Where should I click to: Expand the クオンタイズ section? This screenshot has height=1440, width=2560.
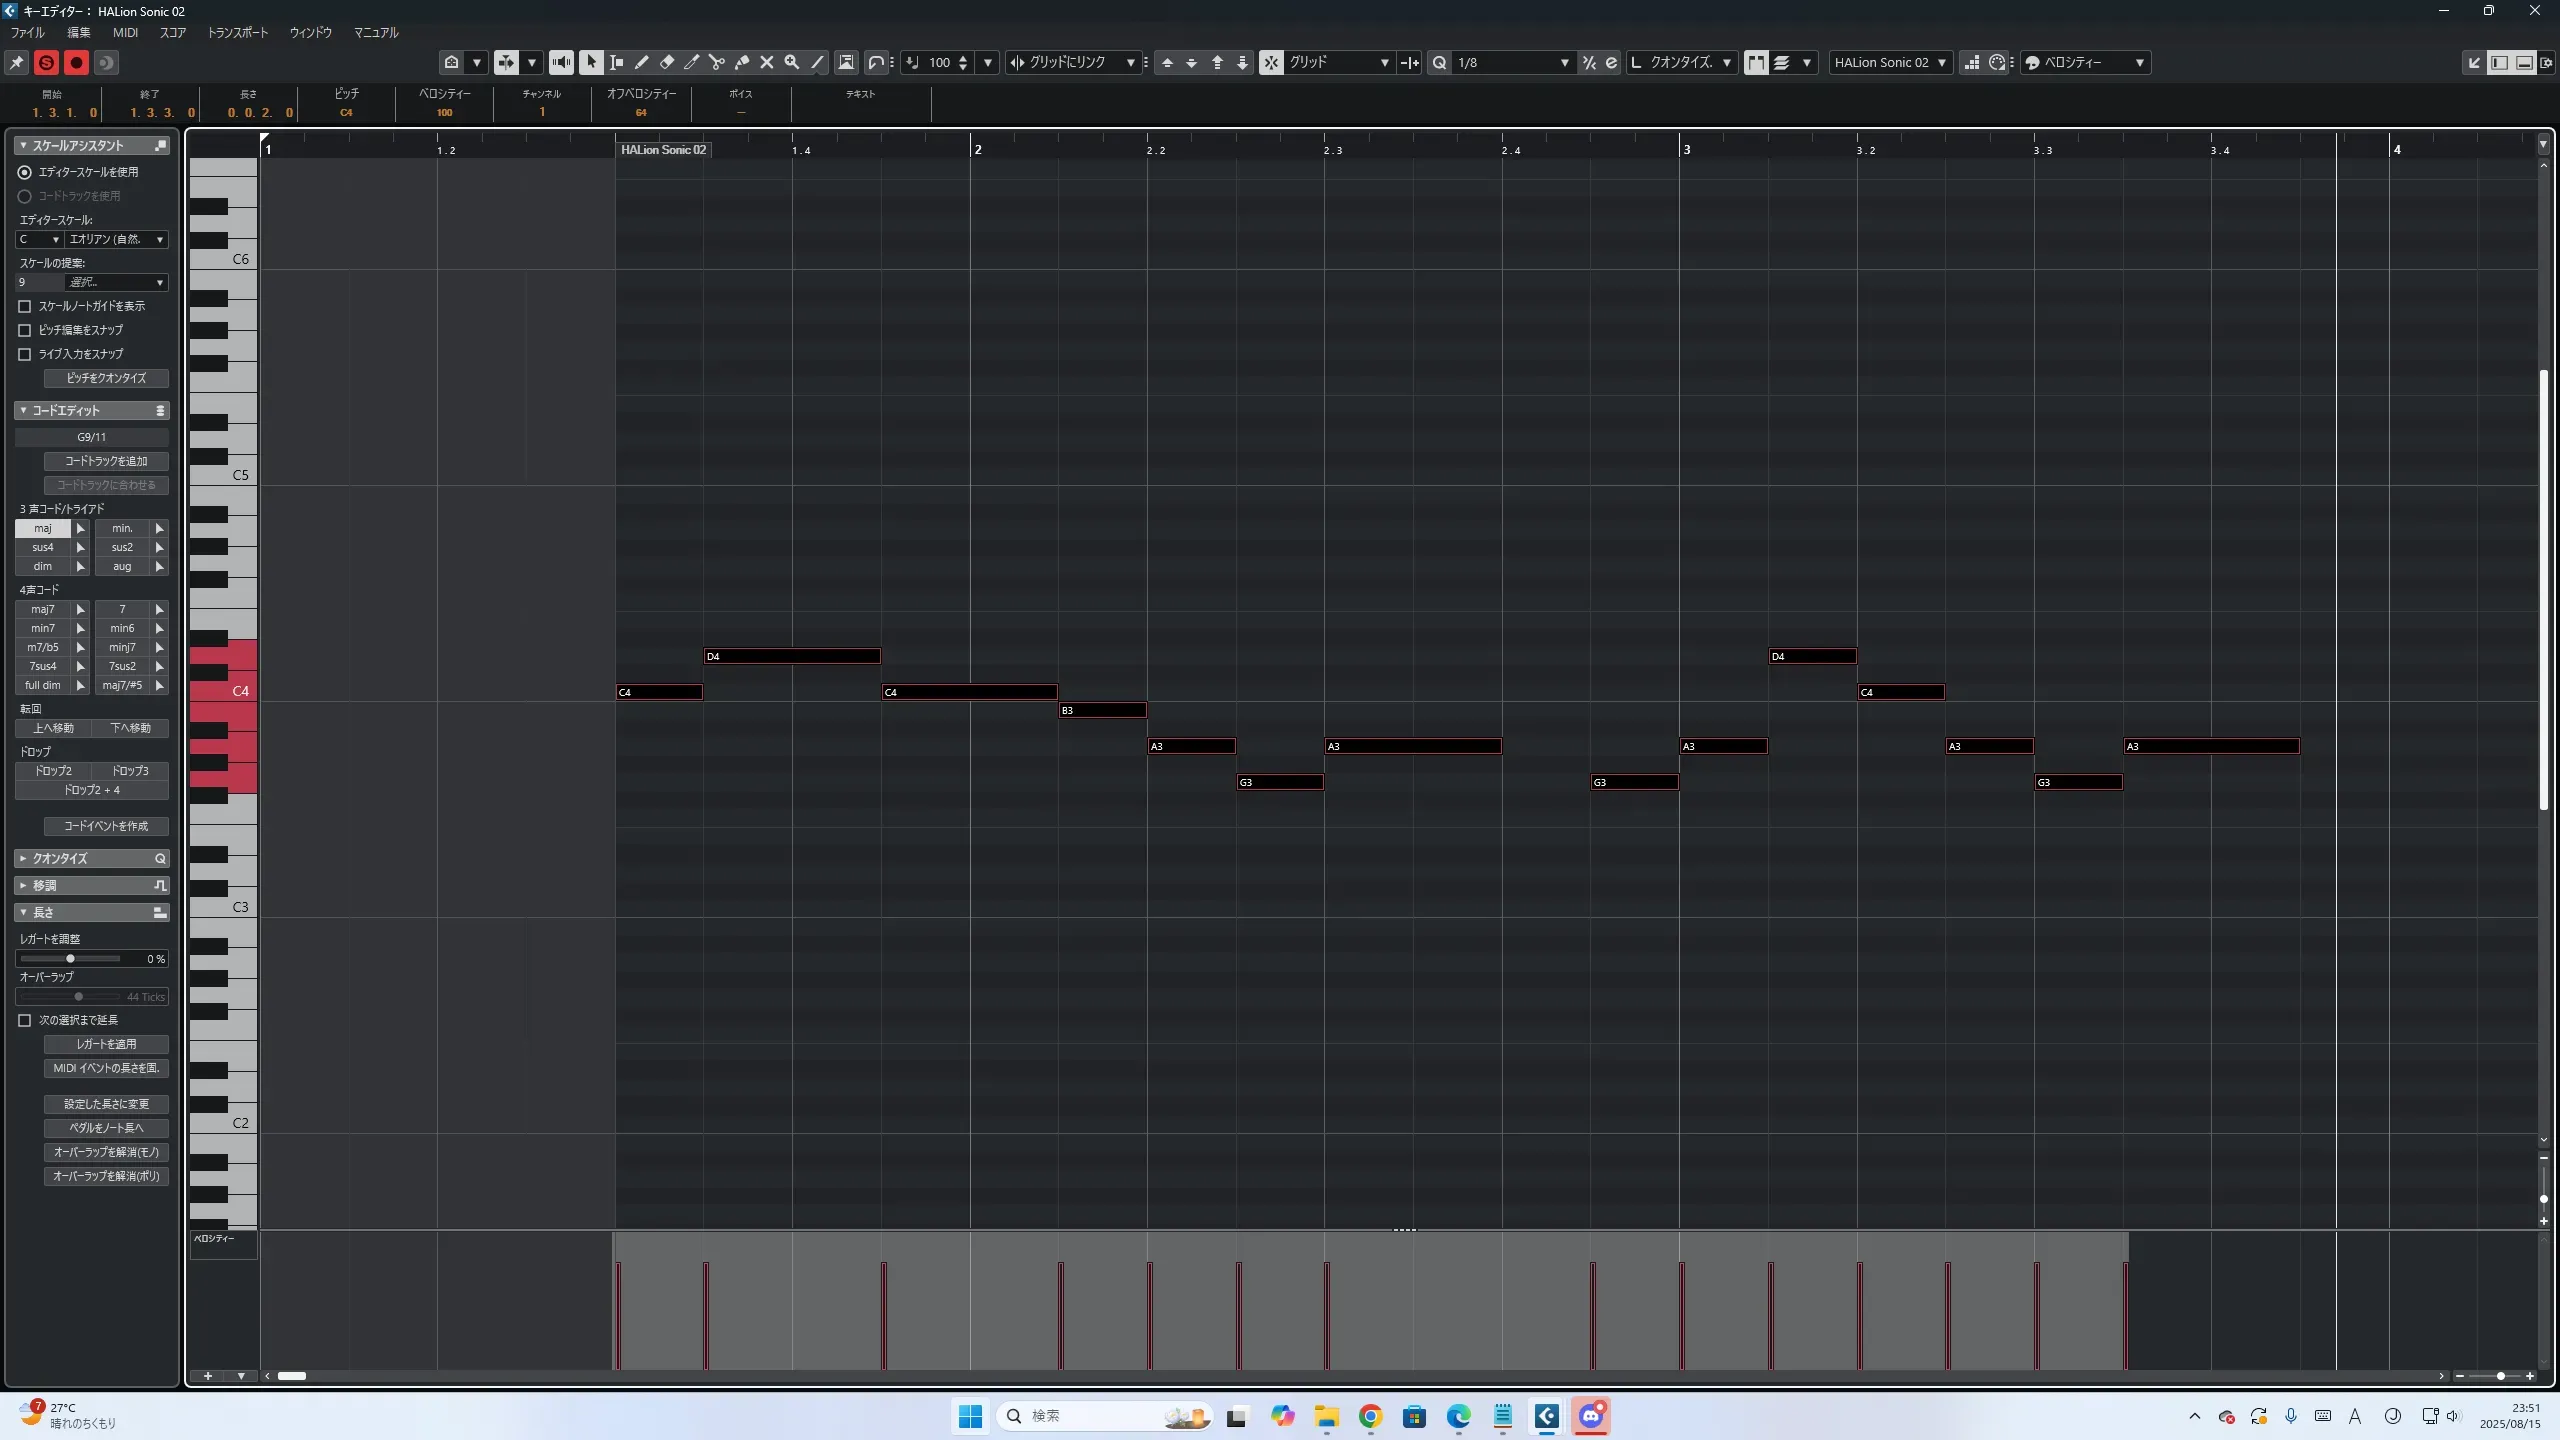coord(60,858)
